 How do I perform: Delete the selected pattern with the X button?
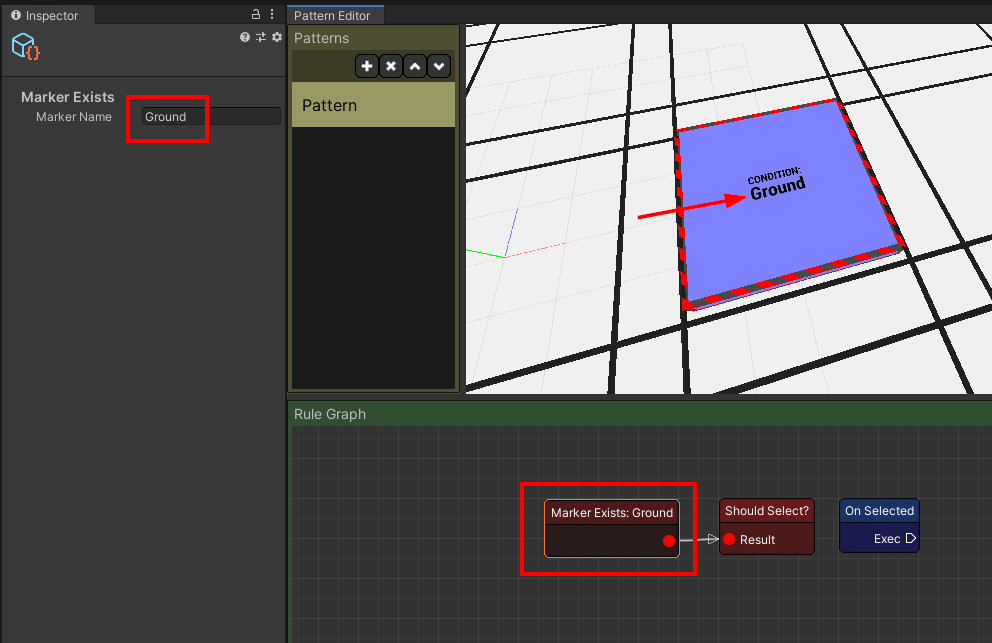391,66
